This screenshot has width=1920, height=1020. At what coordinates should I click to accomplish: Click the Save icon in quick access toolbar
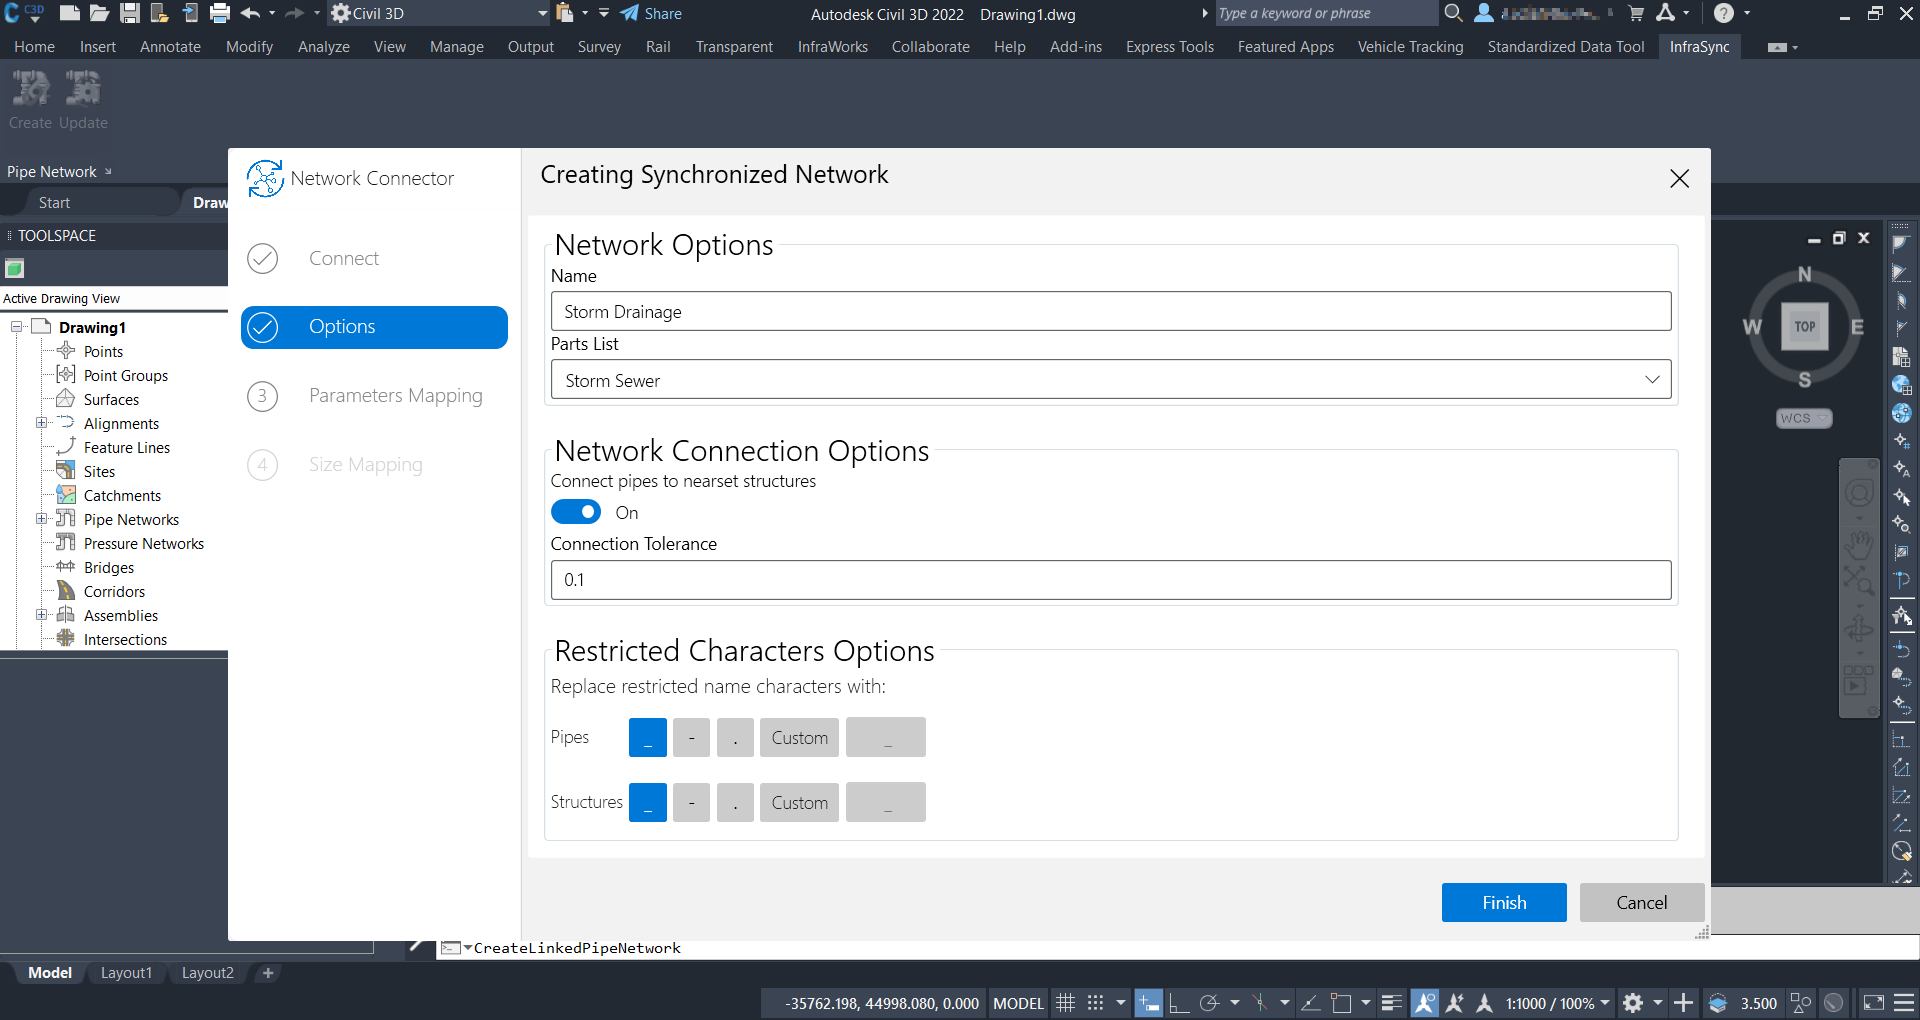pyautogui.click(x=130, y=13)
